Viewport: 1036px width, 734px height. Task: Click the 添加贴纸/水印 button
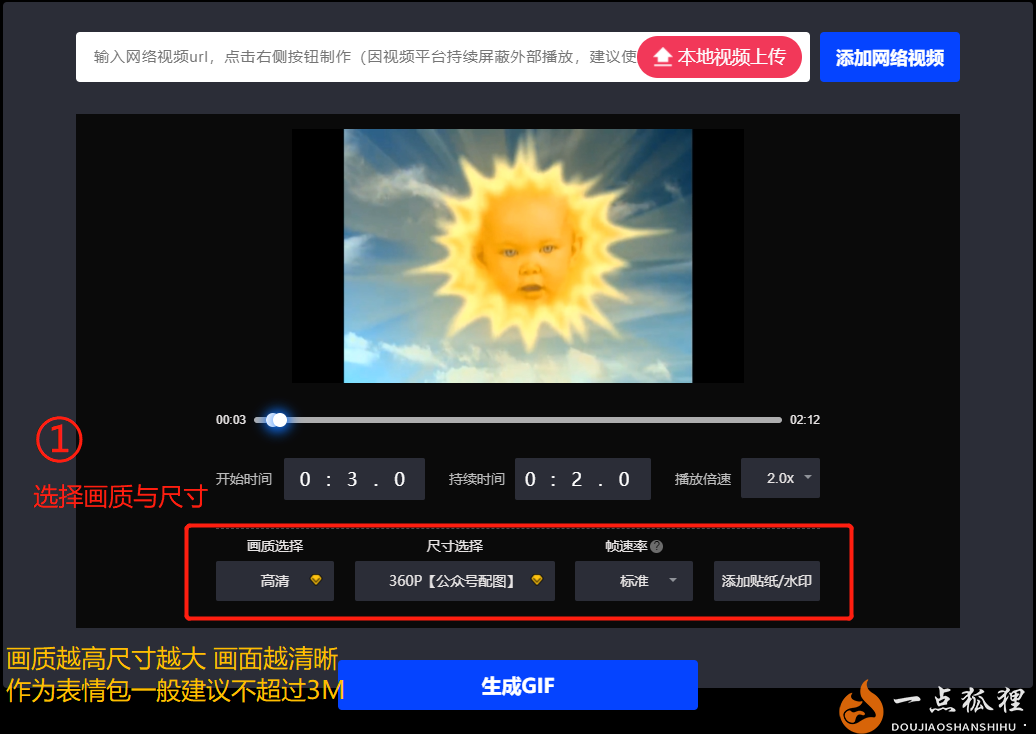(x=766, y=581)
